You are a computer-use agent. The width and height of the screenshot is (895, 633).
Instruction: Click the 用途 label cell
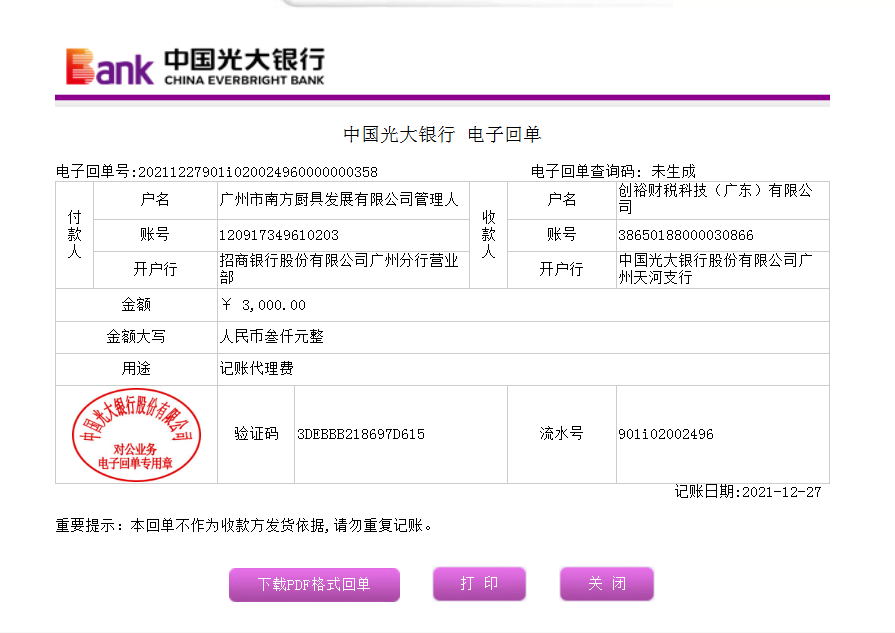click(136, 369)
